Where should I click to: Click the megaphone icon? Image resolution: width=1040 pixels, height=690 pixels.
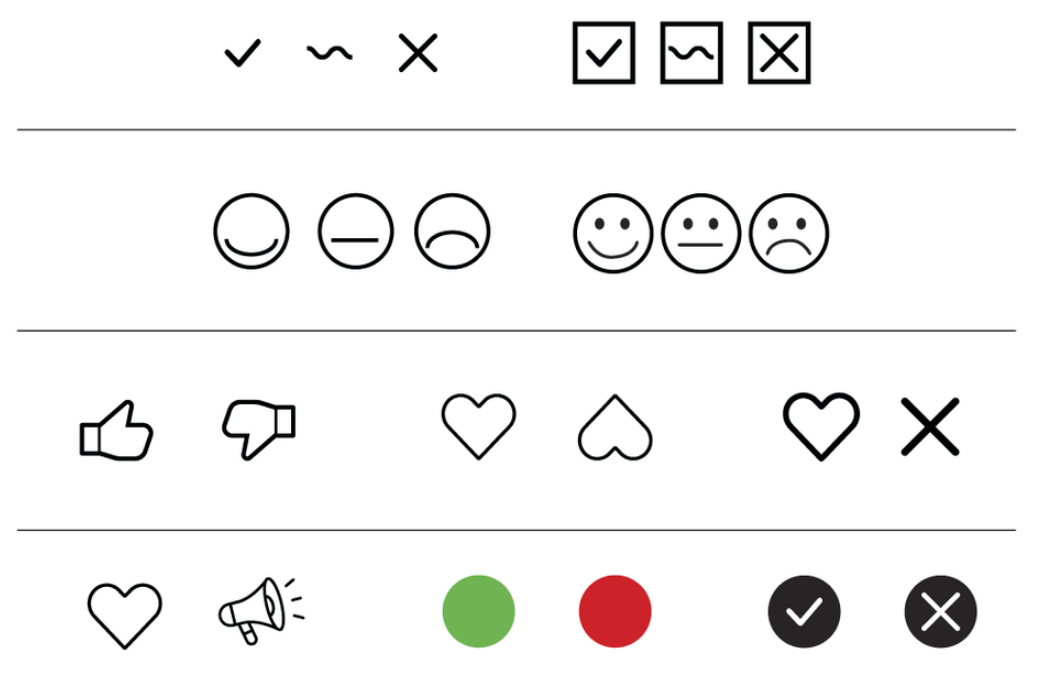[x=261, y=611]
